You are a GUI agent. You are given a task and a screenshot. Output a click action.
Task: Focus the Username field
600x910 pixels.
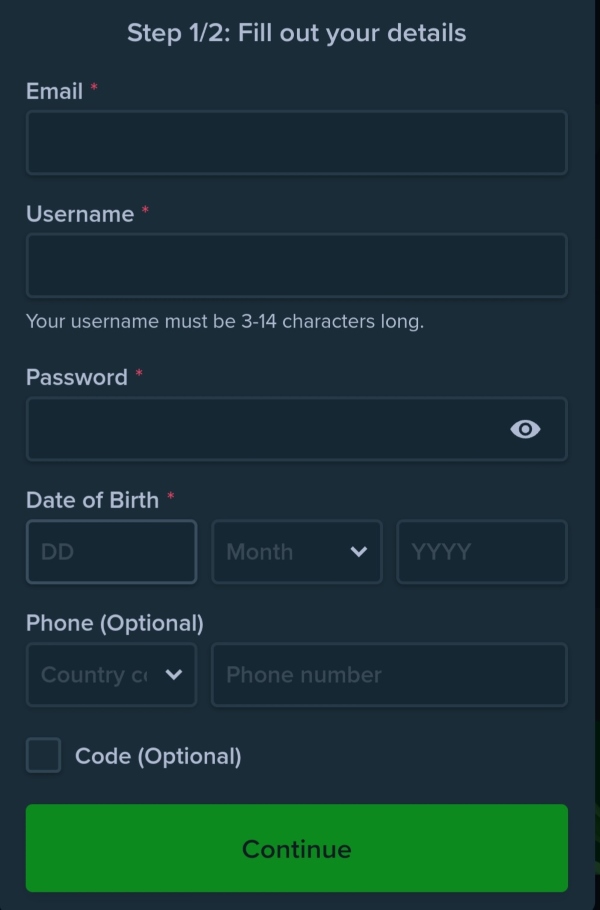point(296,265)
